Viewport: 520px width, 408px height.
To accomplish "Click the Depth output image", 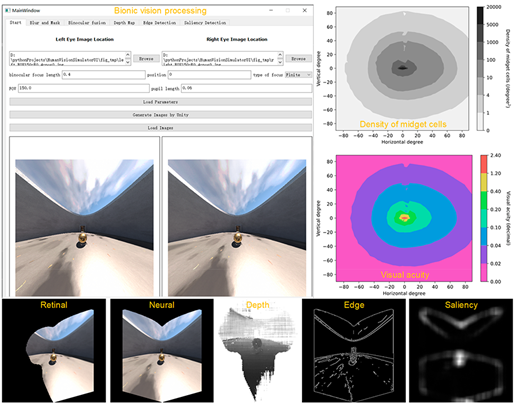I will point(257,350).
